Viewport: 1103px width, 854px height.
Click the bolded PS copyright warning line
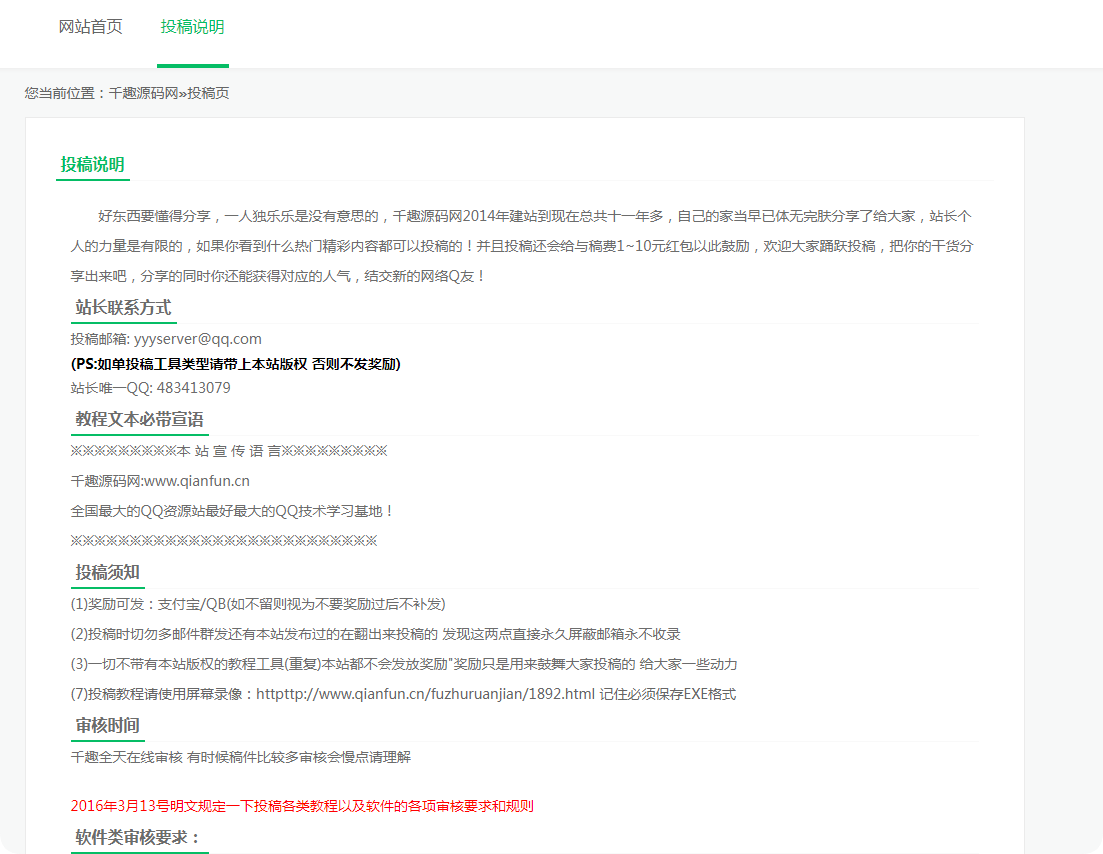pyautogui.click(x=234, y=364)
